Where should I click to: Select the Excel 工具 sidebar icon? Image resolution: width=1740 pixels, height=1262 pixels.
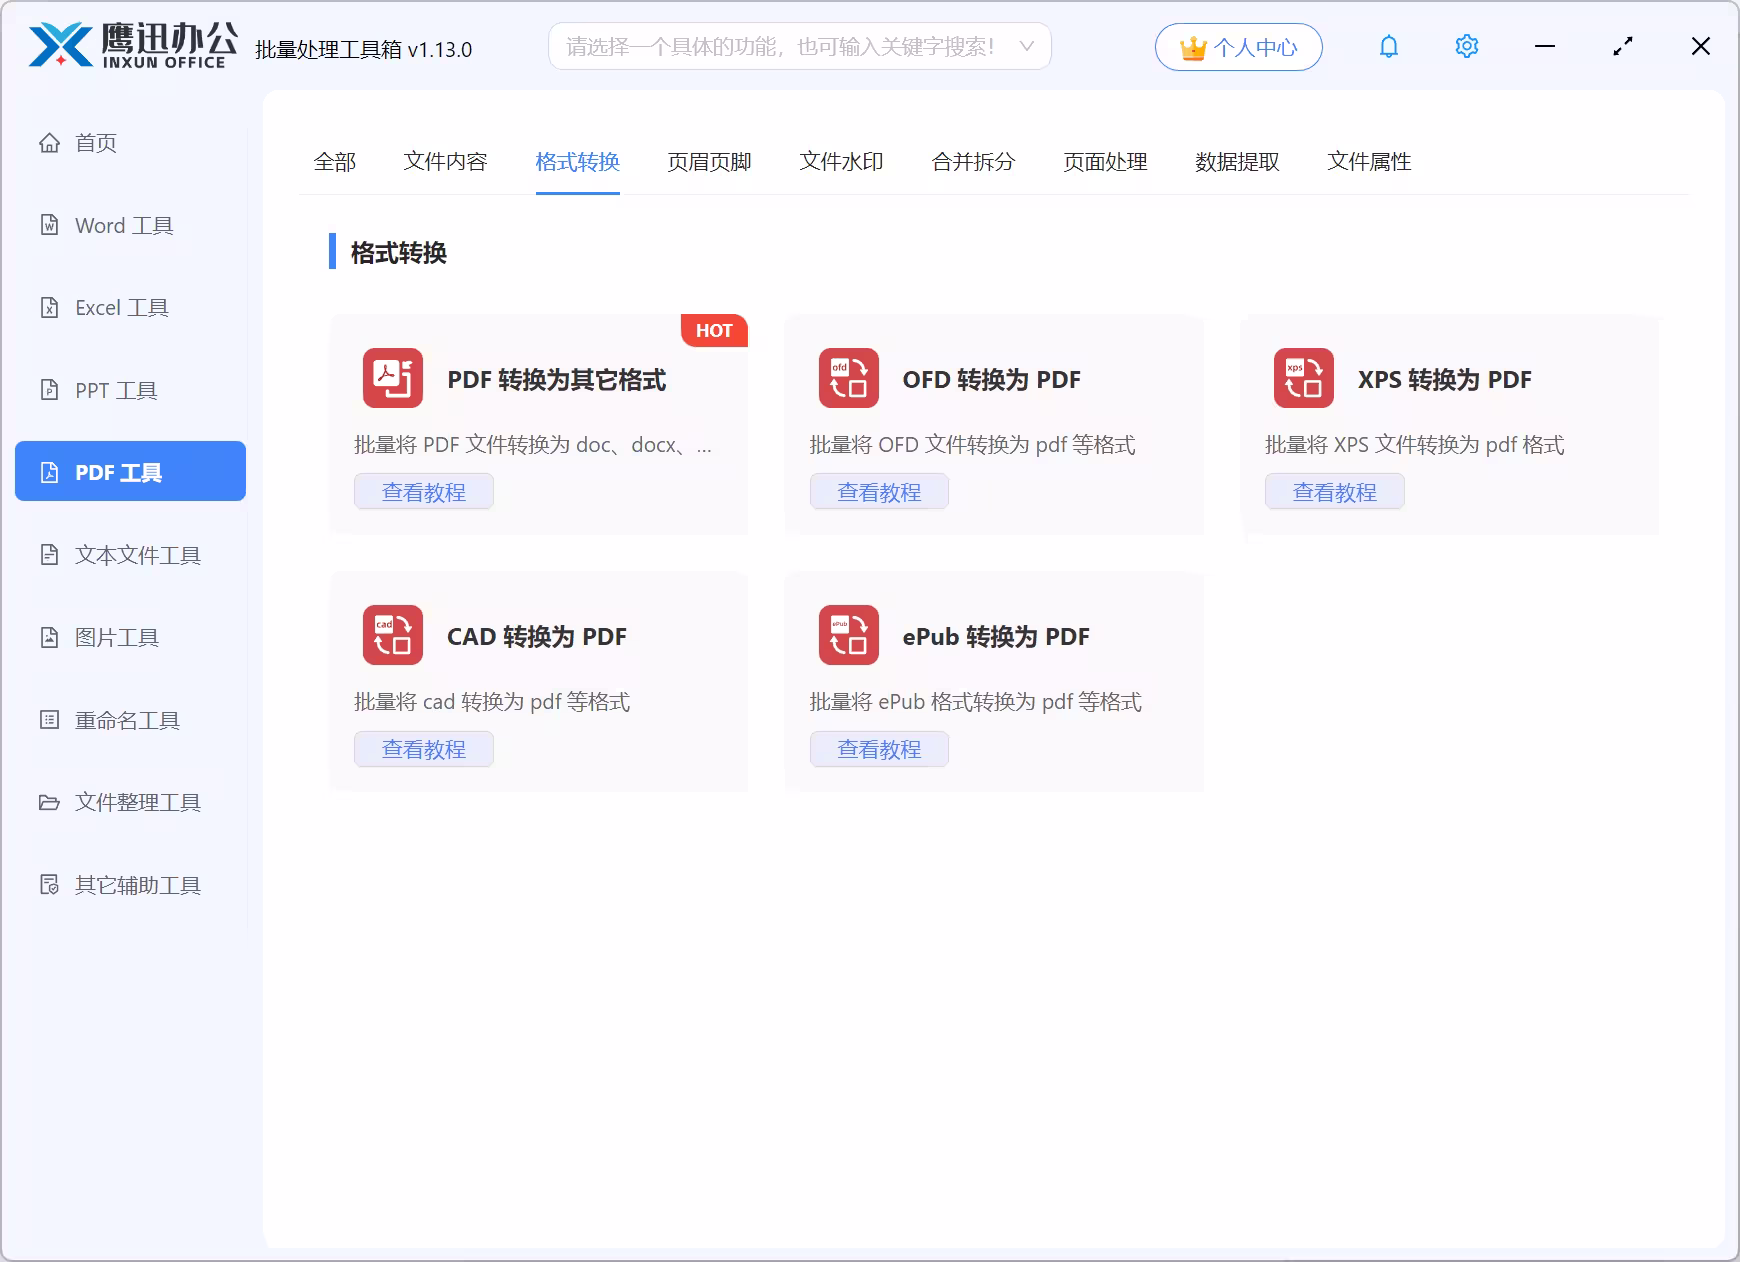pos(120,307)
